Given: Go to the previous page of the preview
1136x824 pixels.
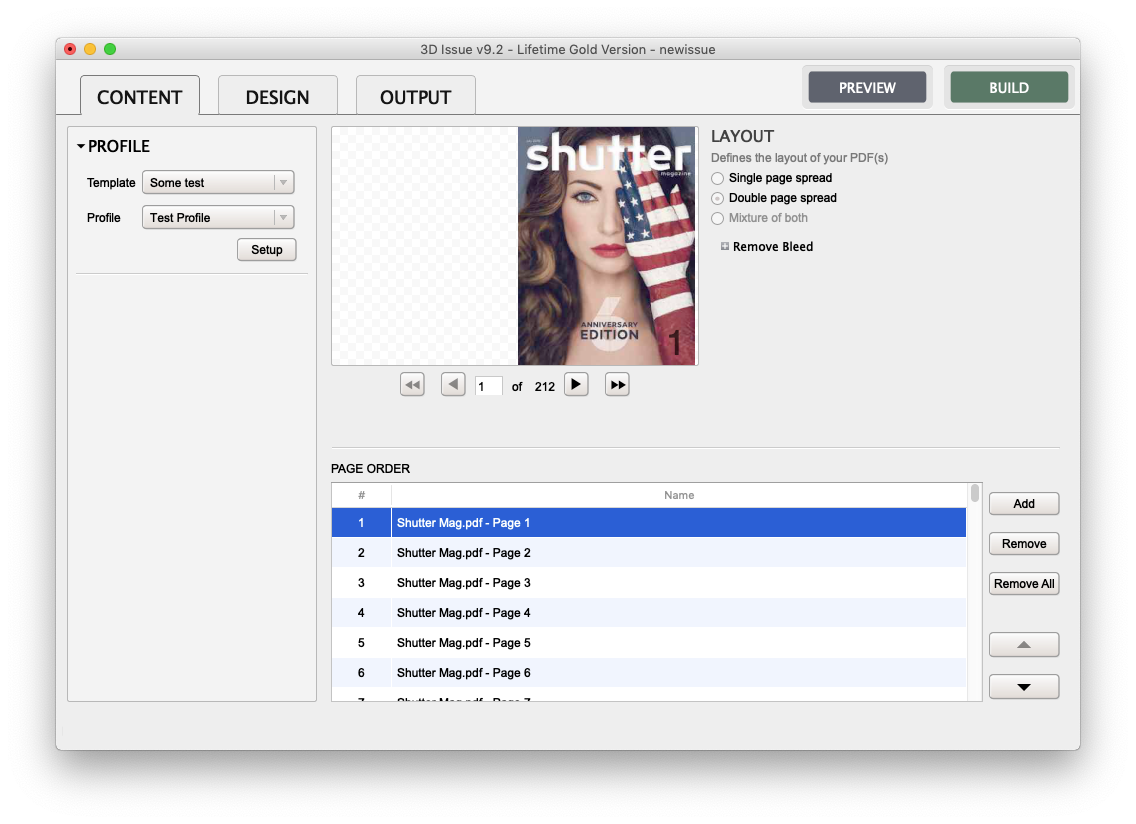Looking at the screenshot, I should coord(453,385).
